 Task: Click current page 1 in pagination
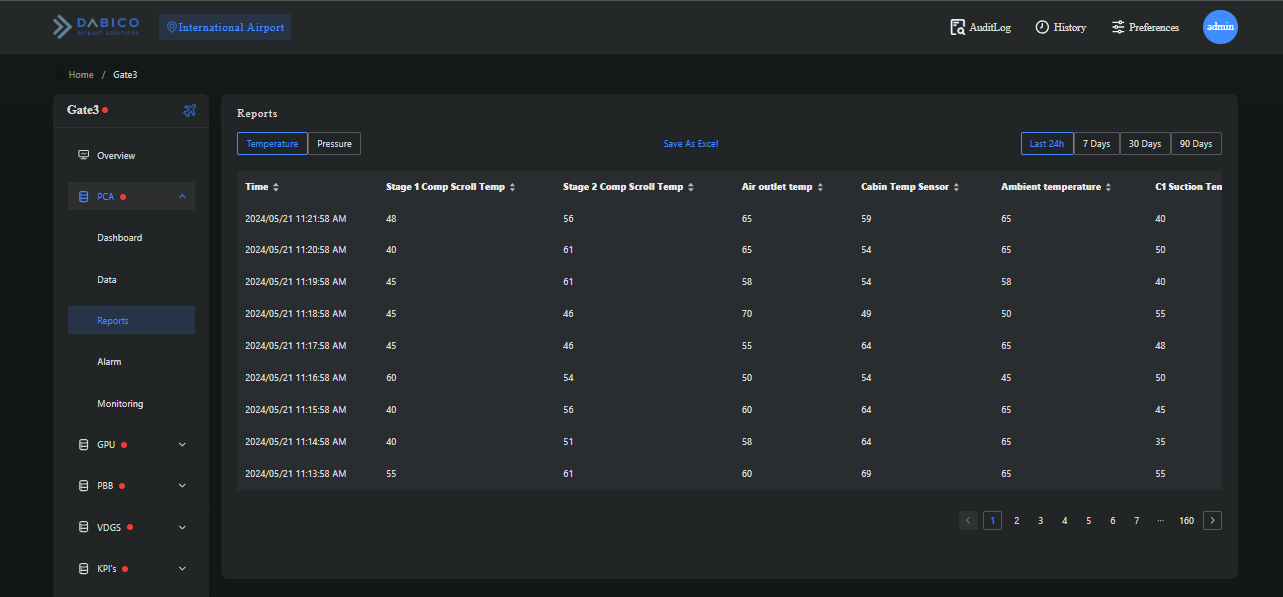[992, 520]
